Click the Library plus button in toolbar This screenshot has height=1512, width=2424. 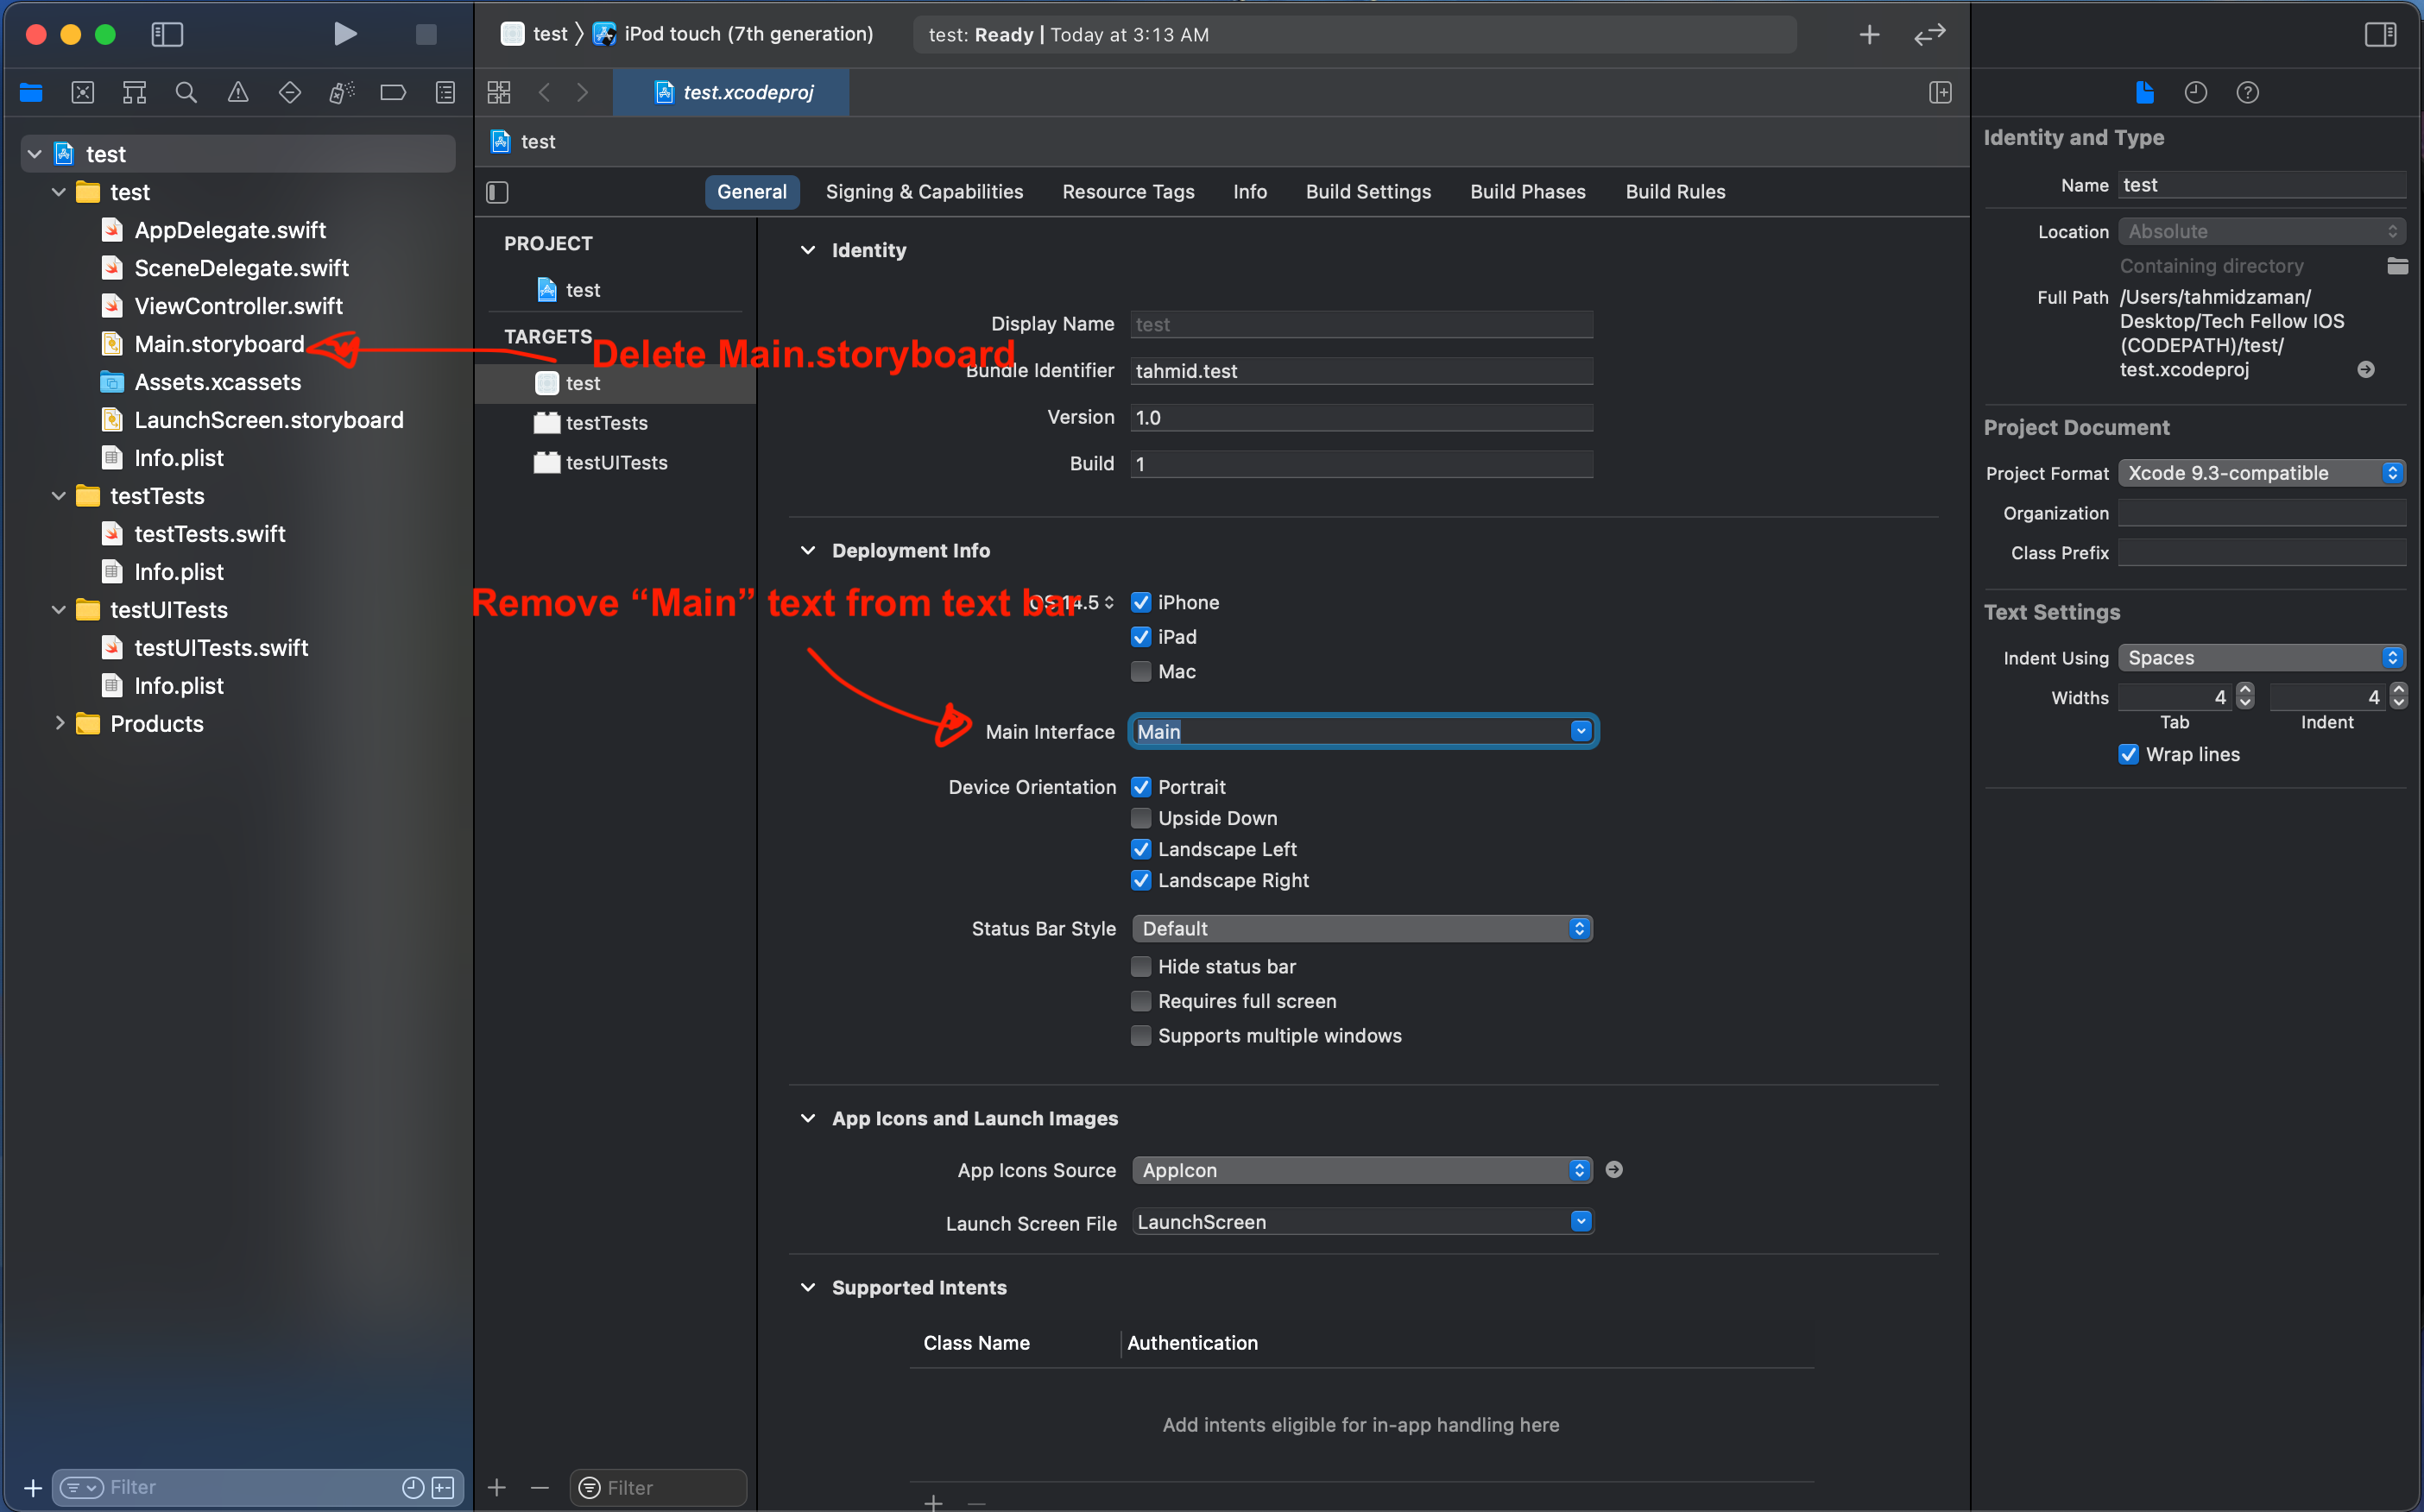click(1869, 35)
